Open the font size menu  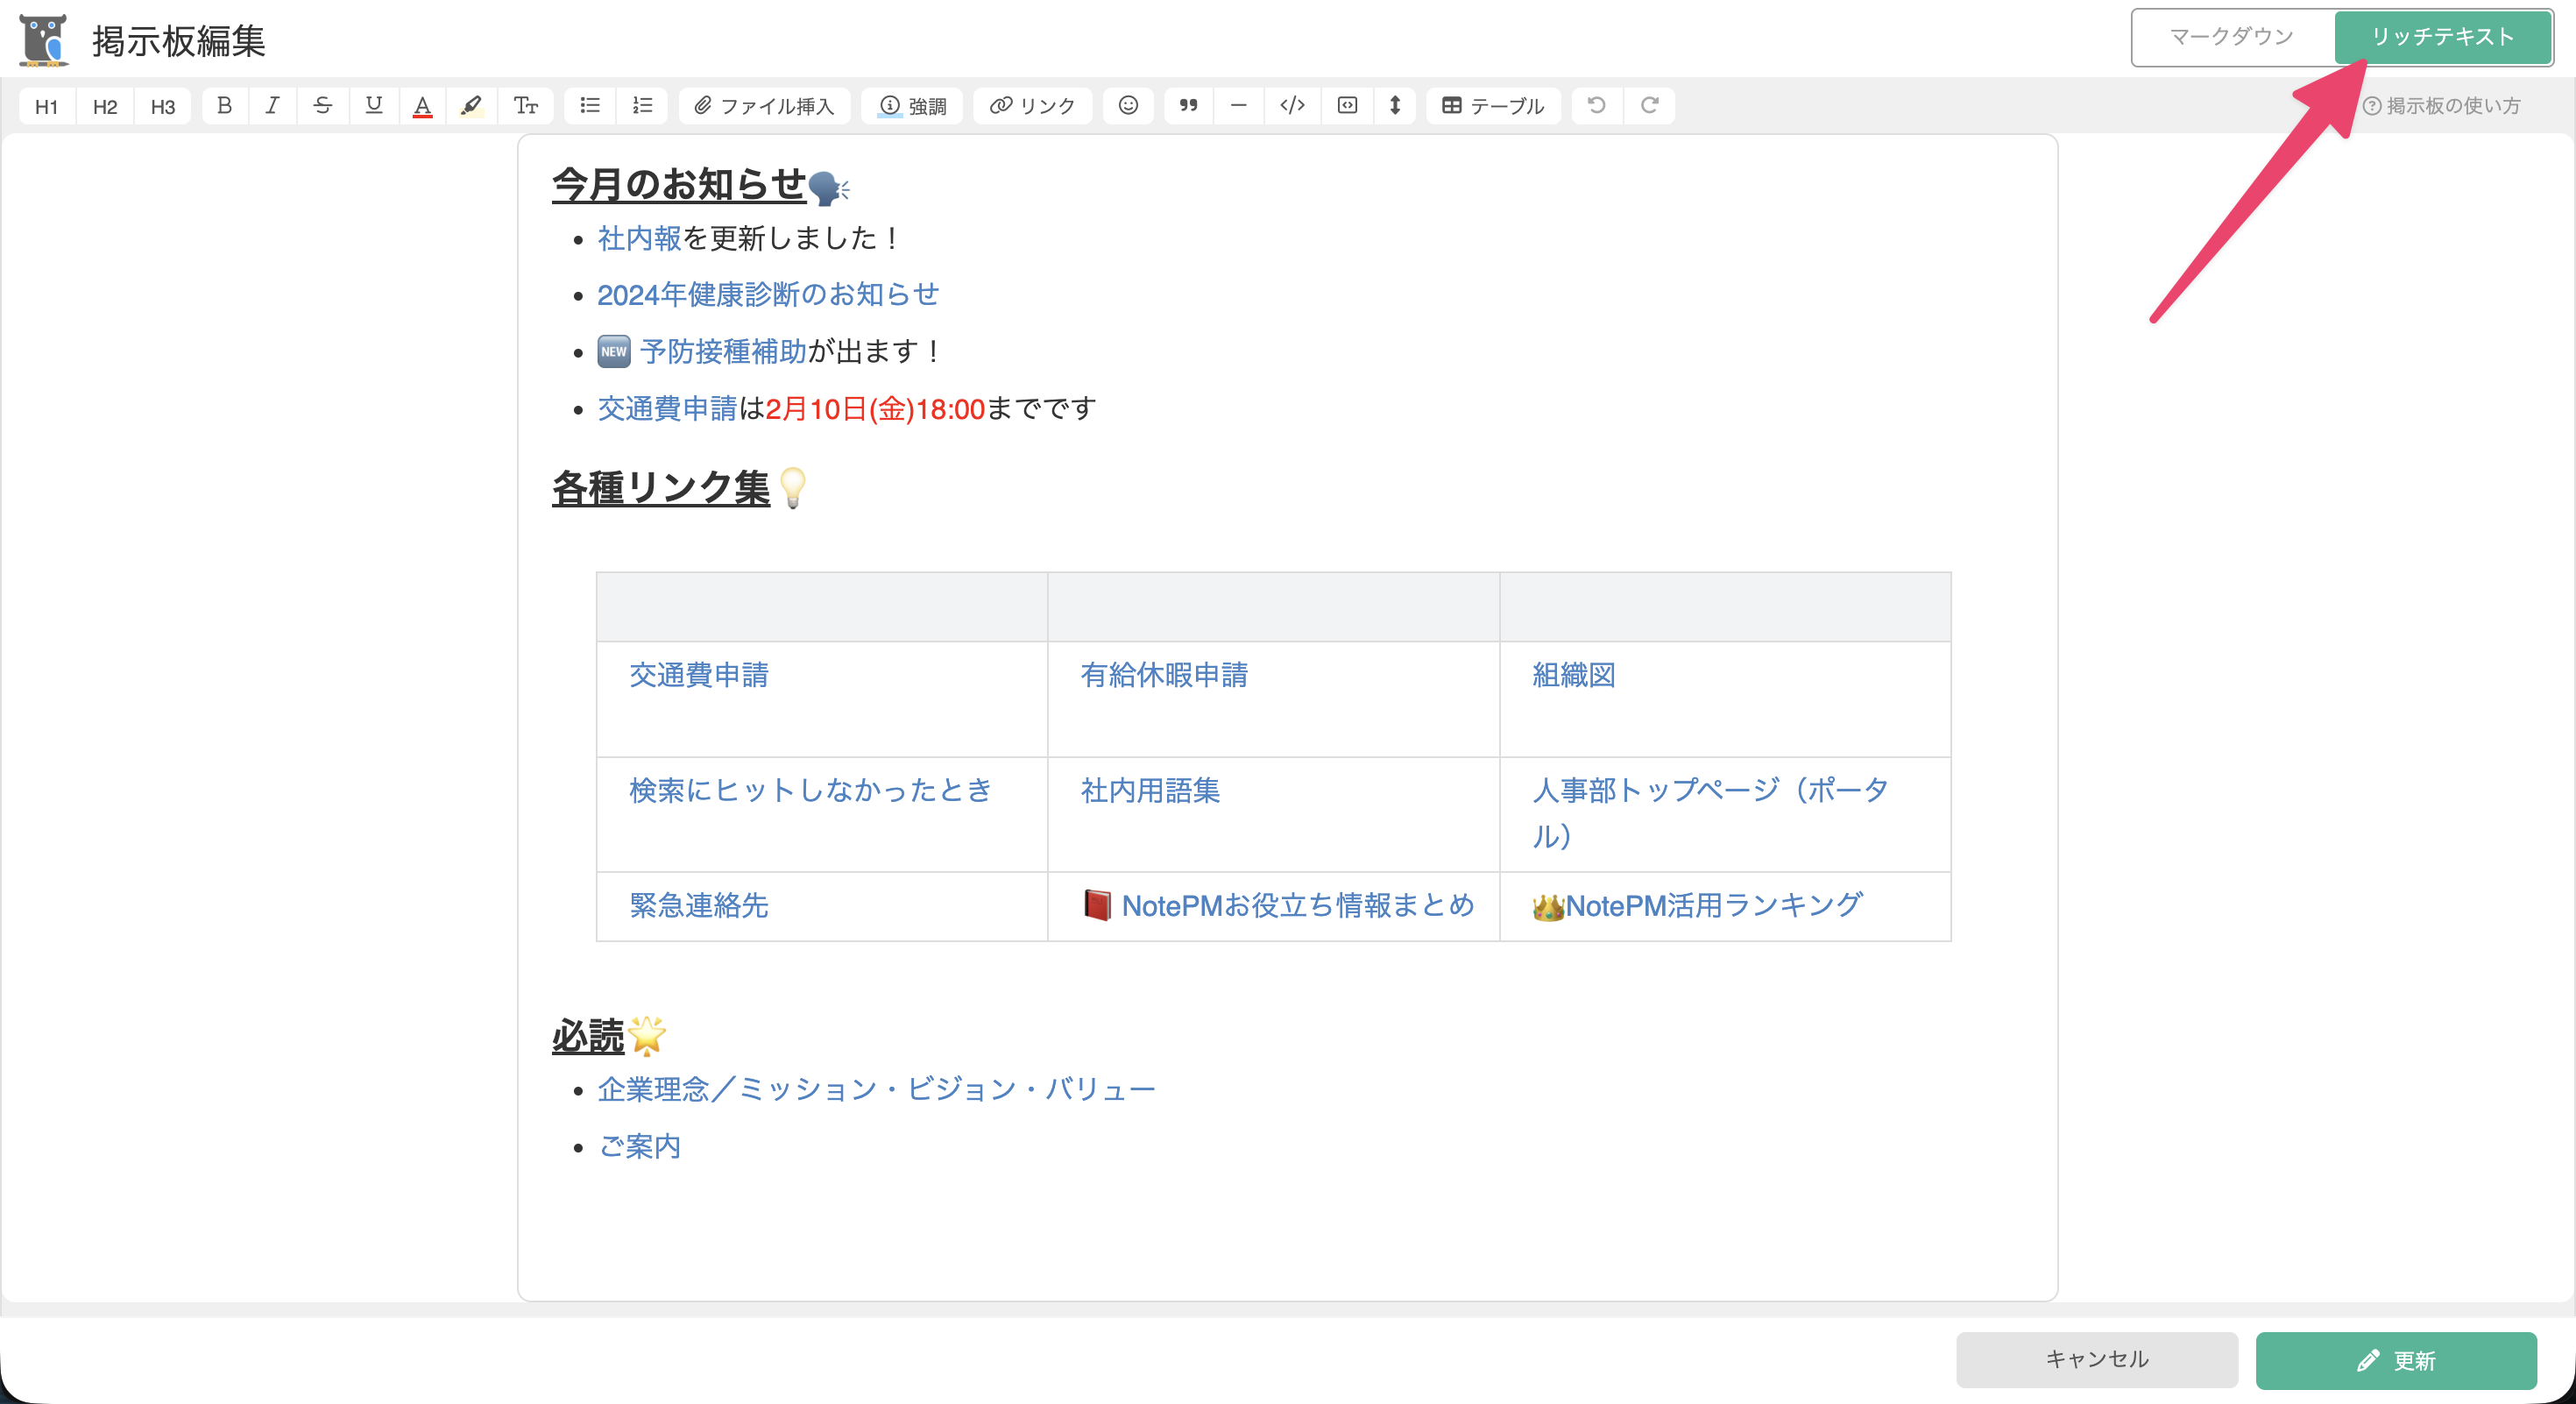coord(525,105)
